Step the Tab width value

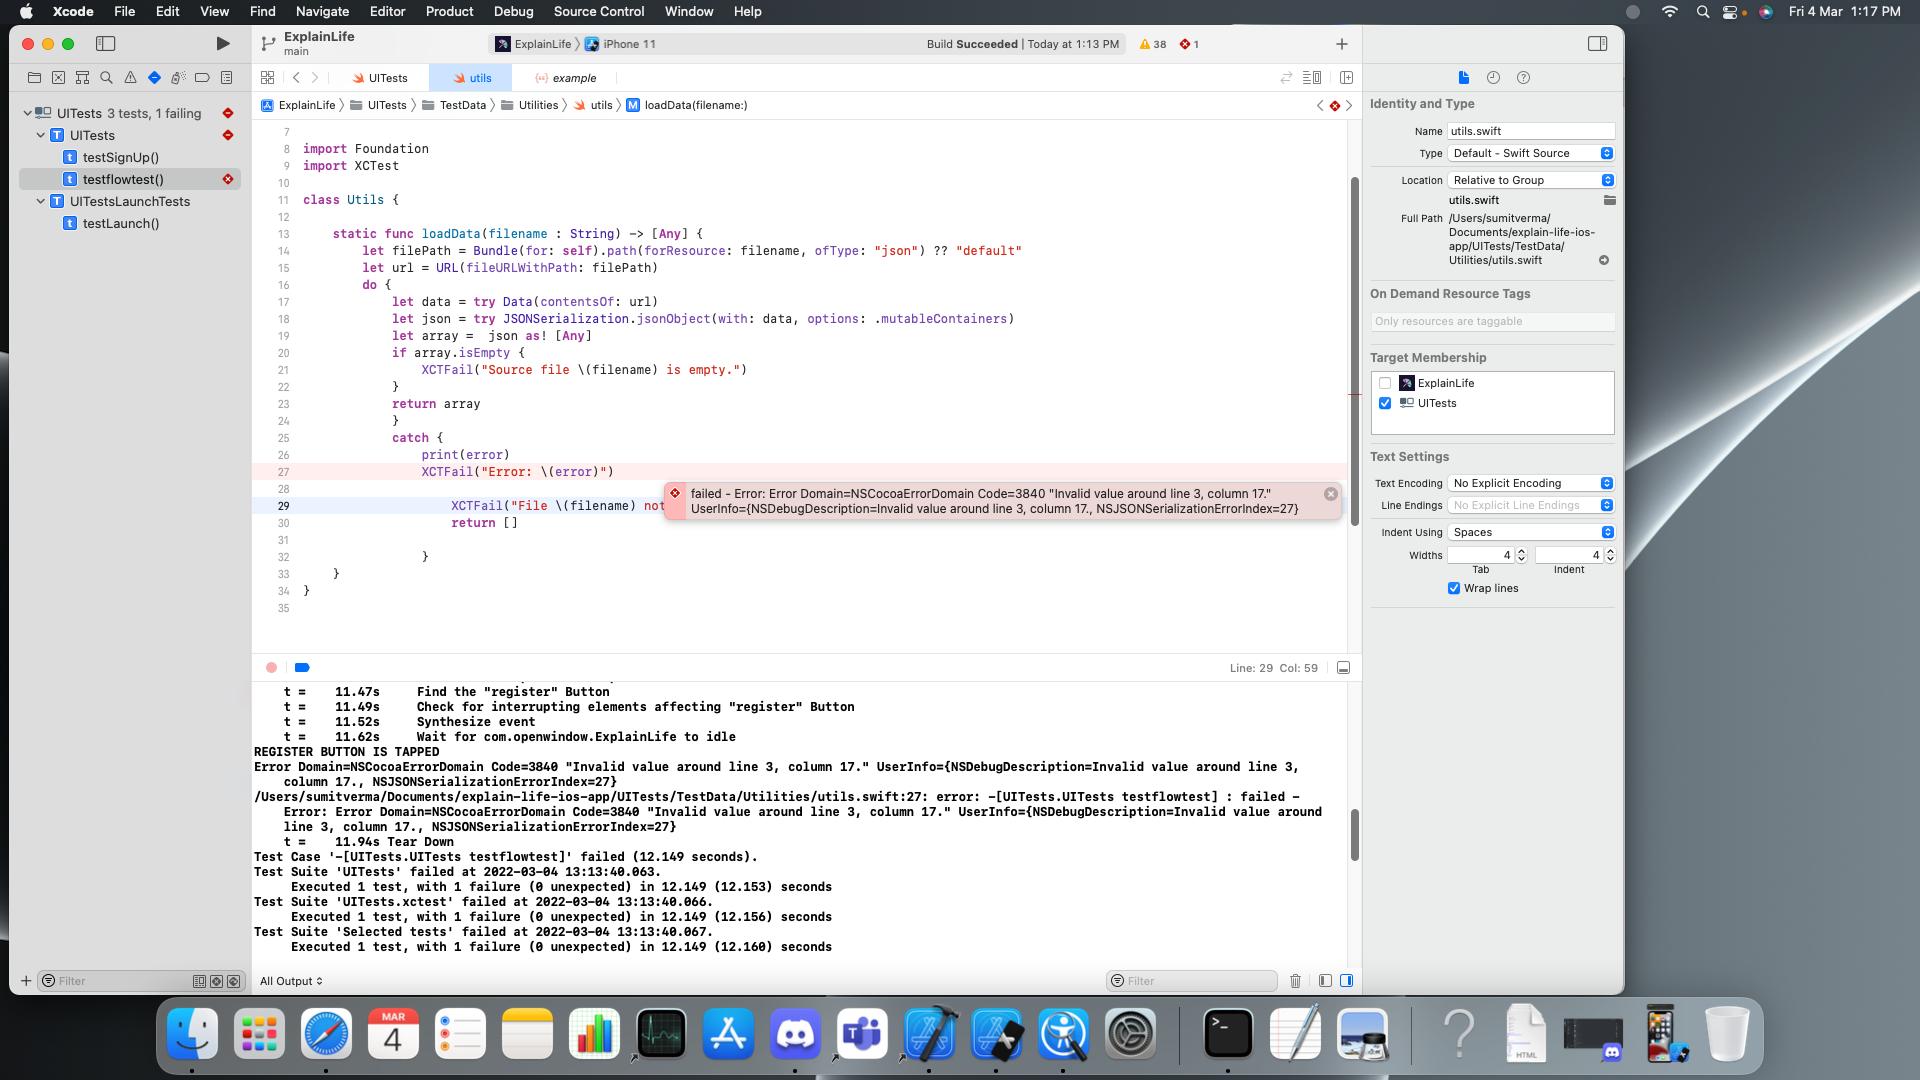1521,555
